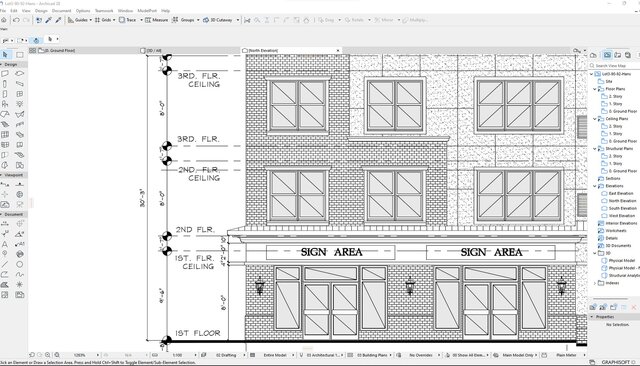Click the Redo icon in toolbar
Image resolution: width=640 pixels, height=366 pixels.
click(27, 20)
